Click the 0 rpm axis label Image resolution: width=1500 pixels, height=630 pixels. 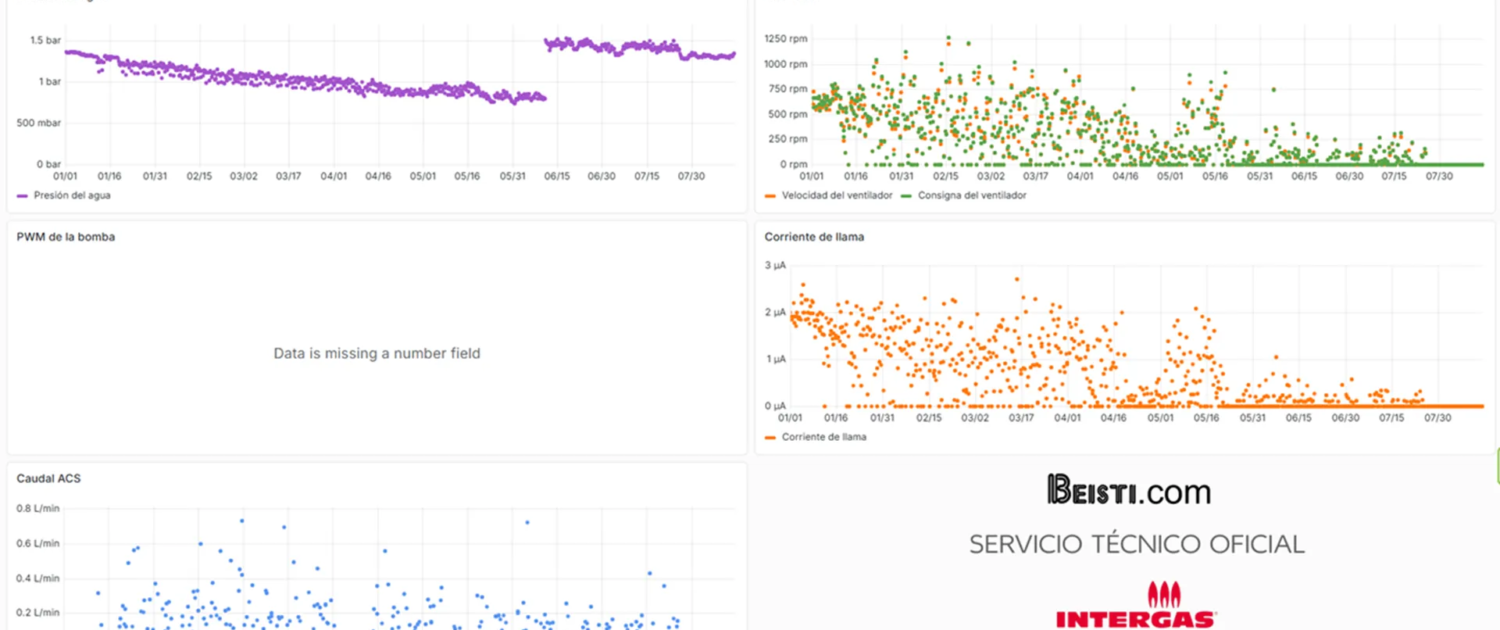coord(794,164)
